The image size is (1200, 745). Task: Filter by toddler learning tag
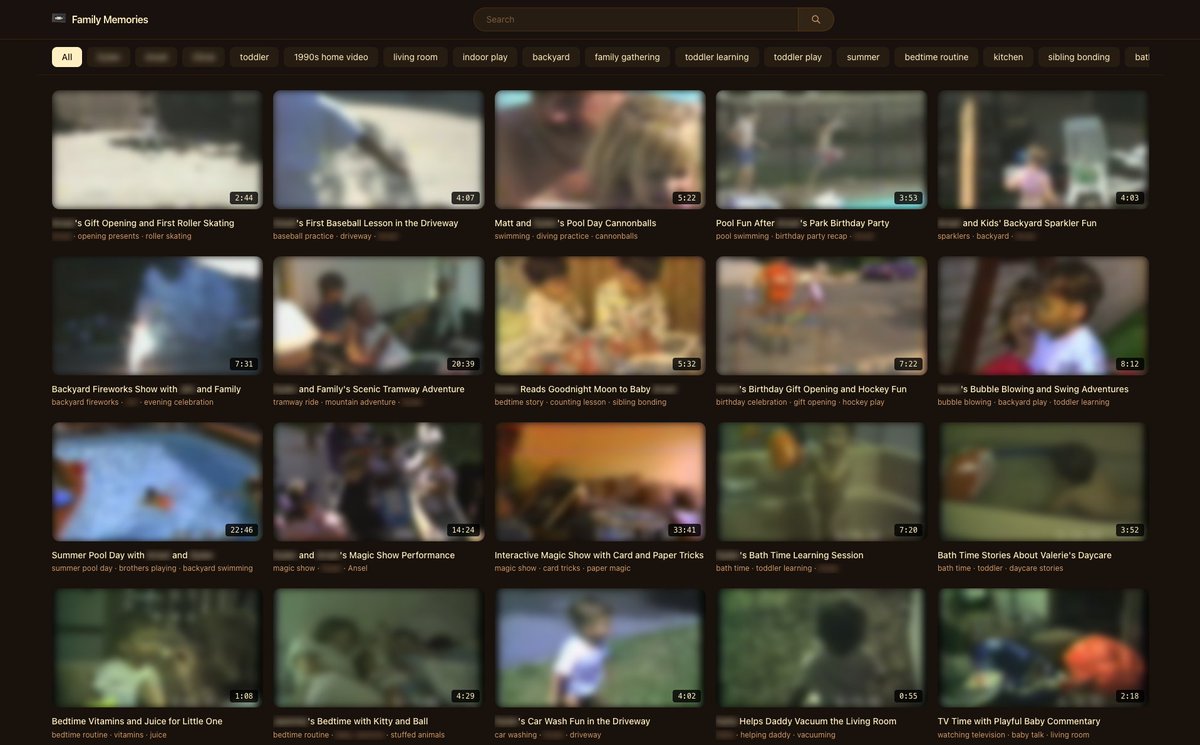coord(717,57)
